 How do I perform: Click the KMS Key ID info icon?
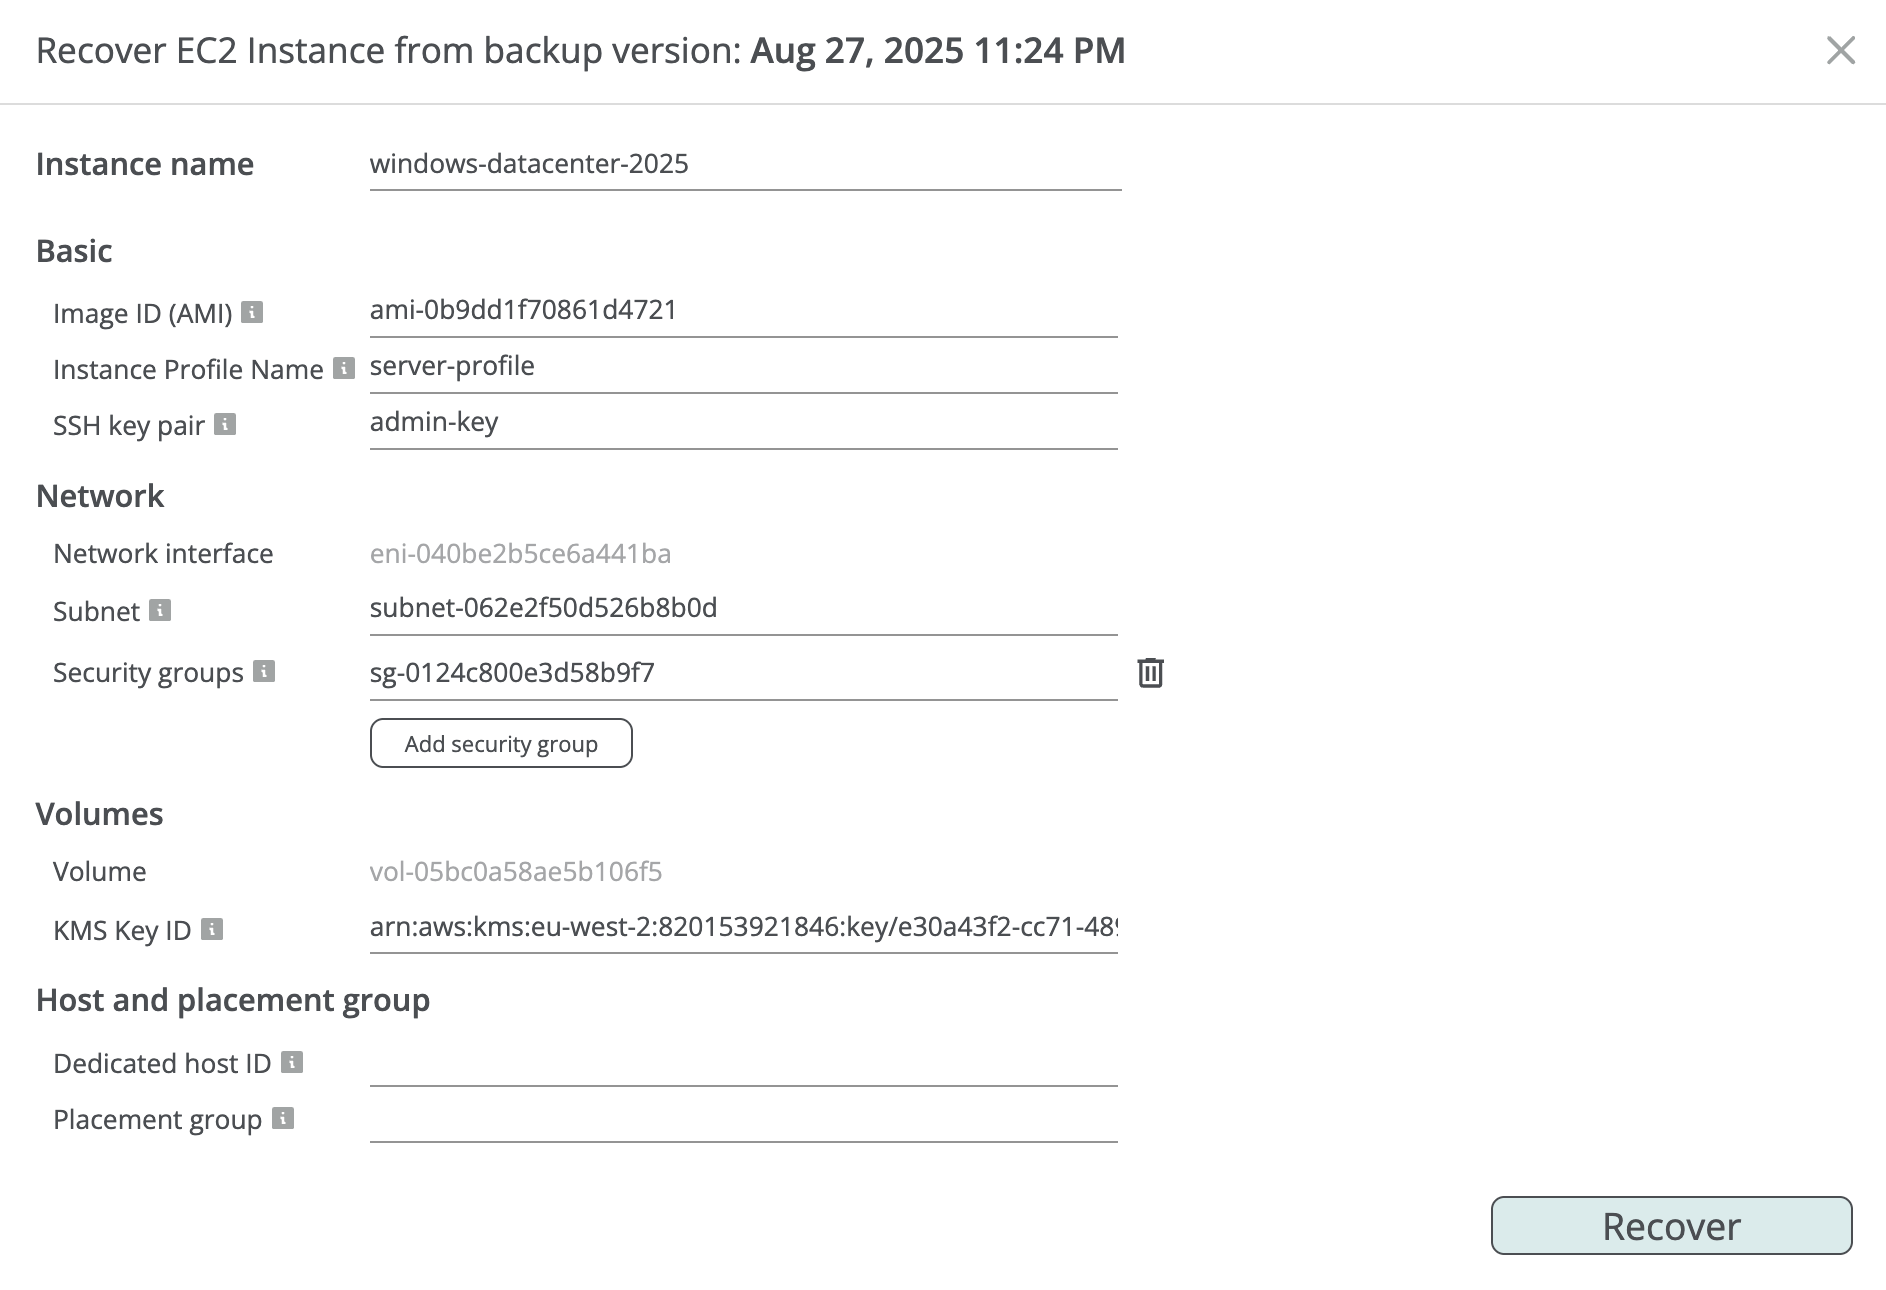click(x=212, y=929)
